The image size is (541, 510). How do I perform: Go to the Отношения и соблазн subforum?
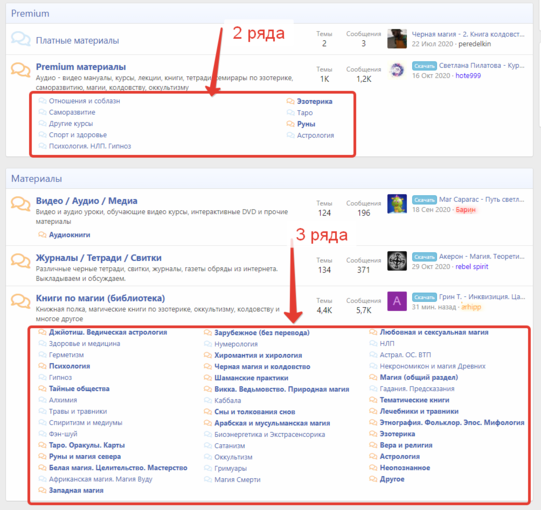[85, 101]
